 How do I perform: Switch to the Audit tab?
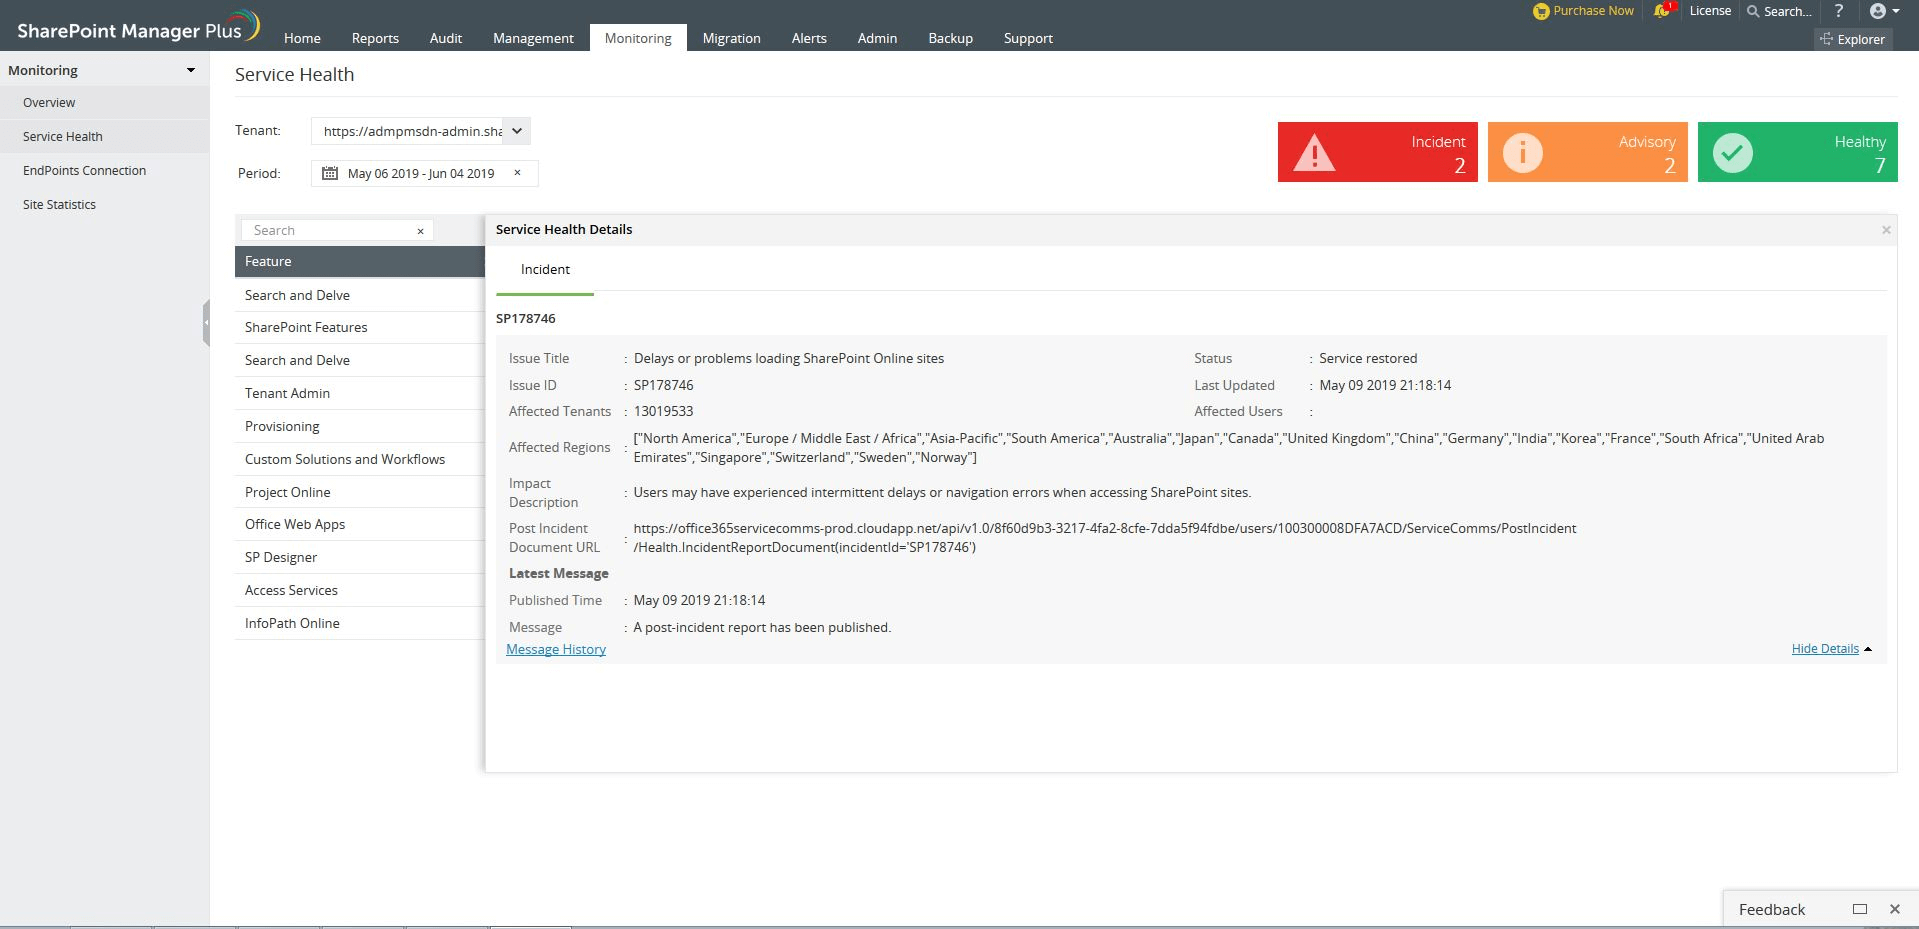[445, 38]
